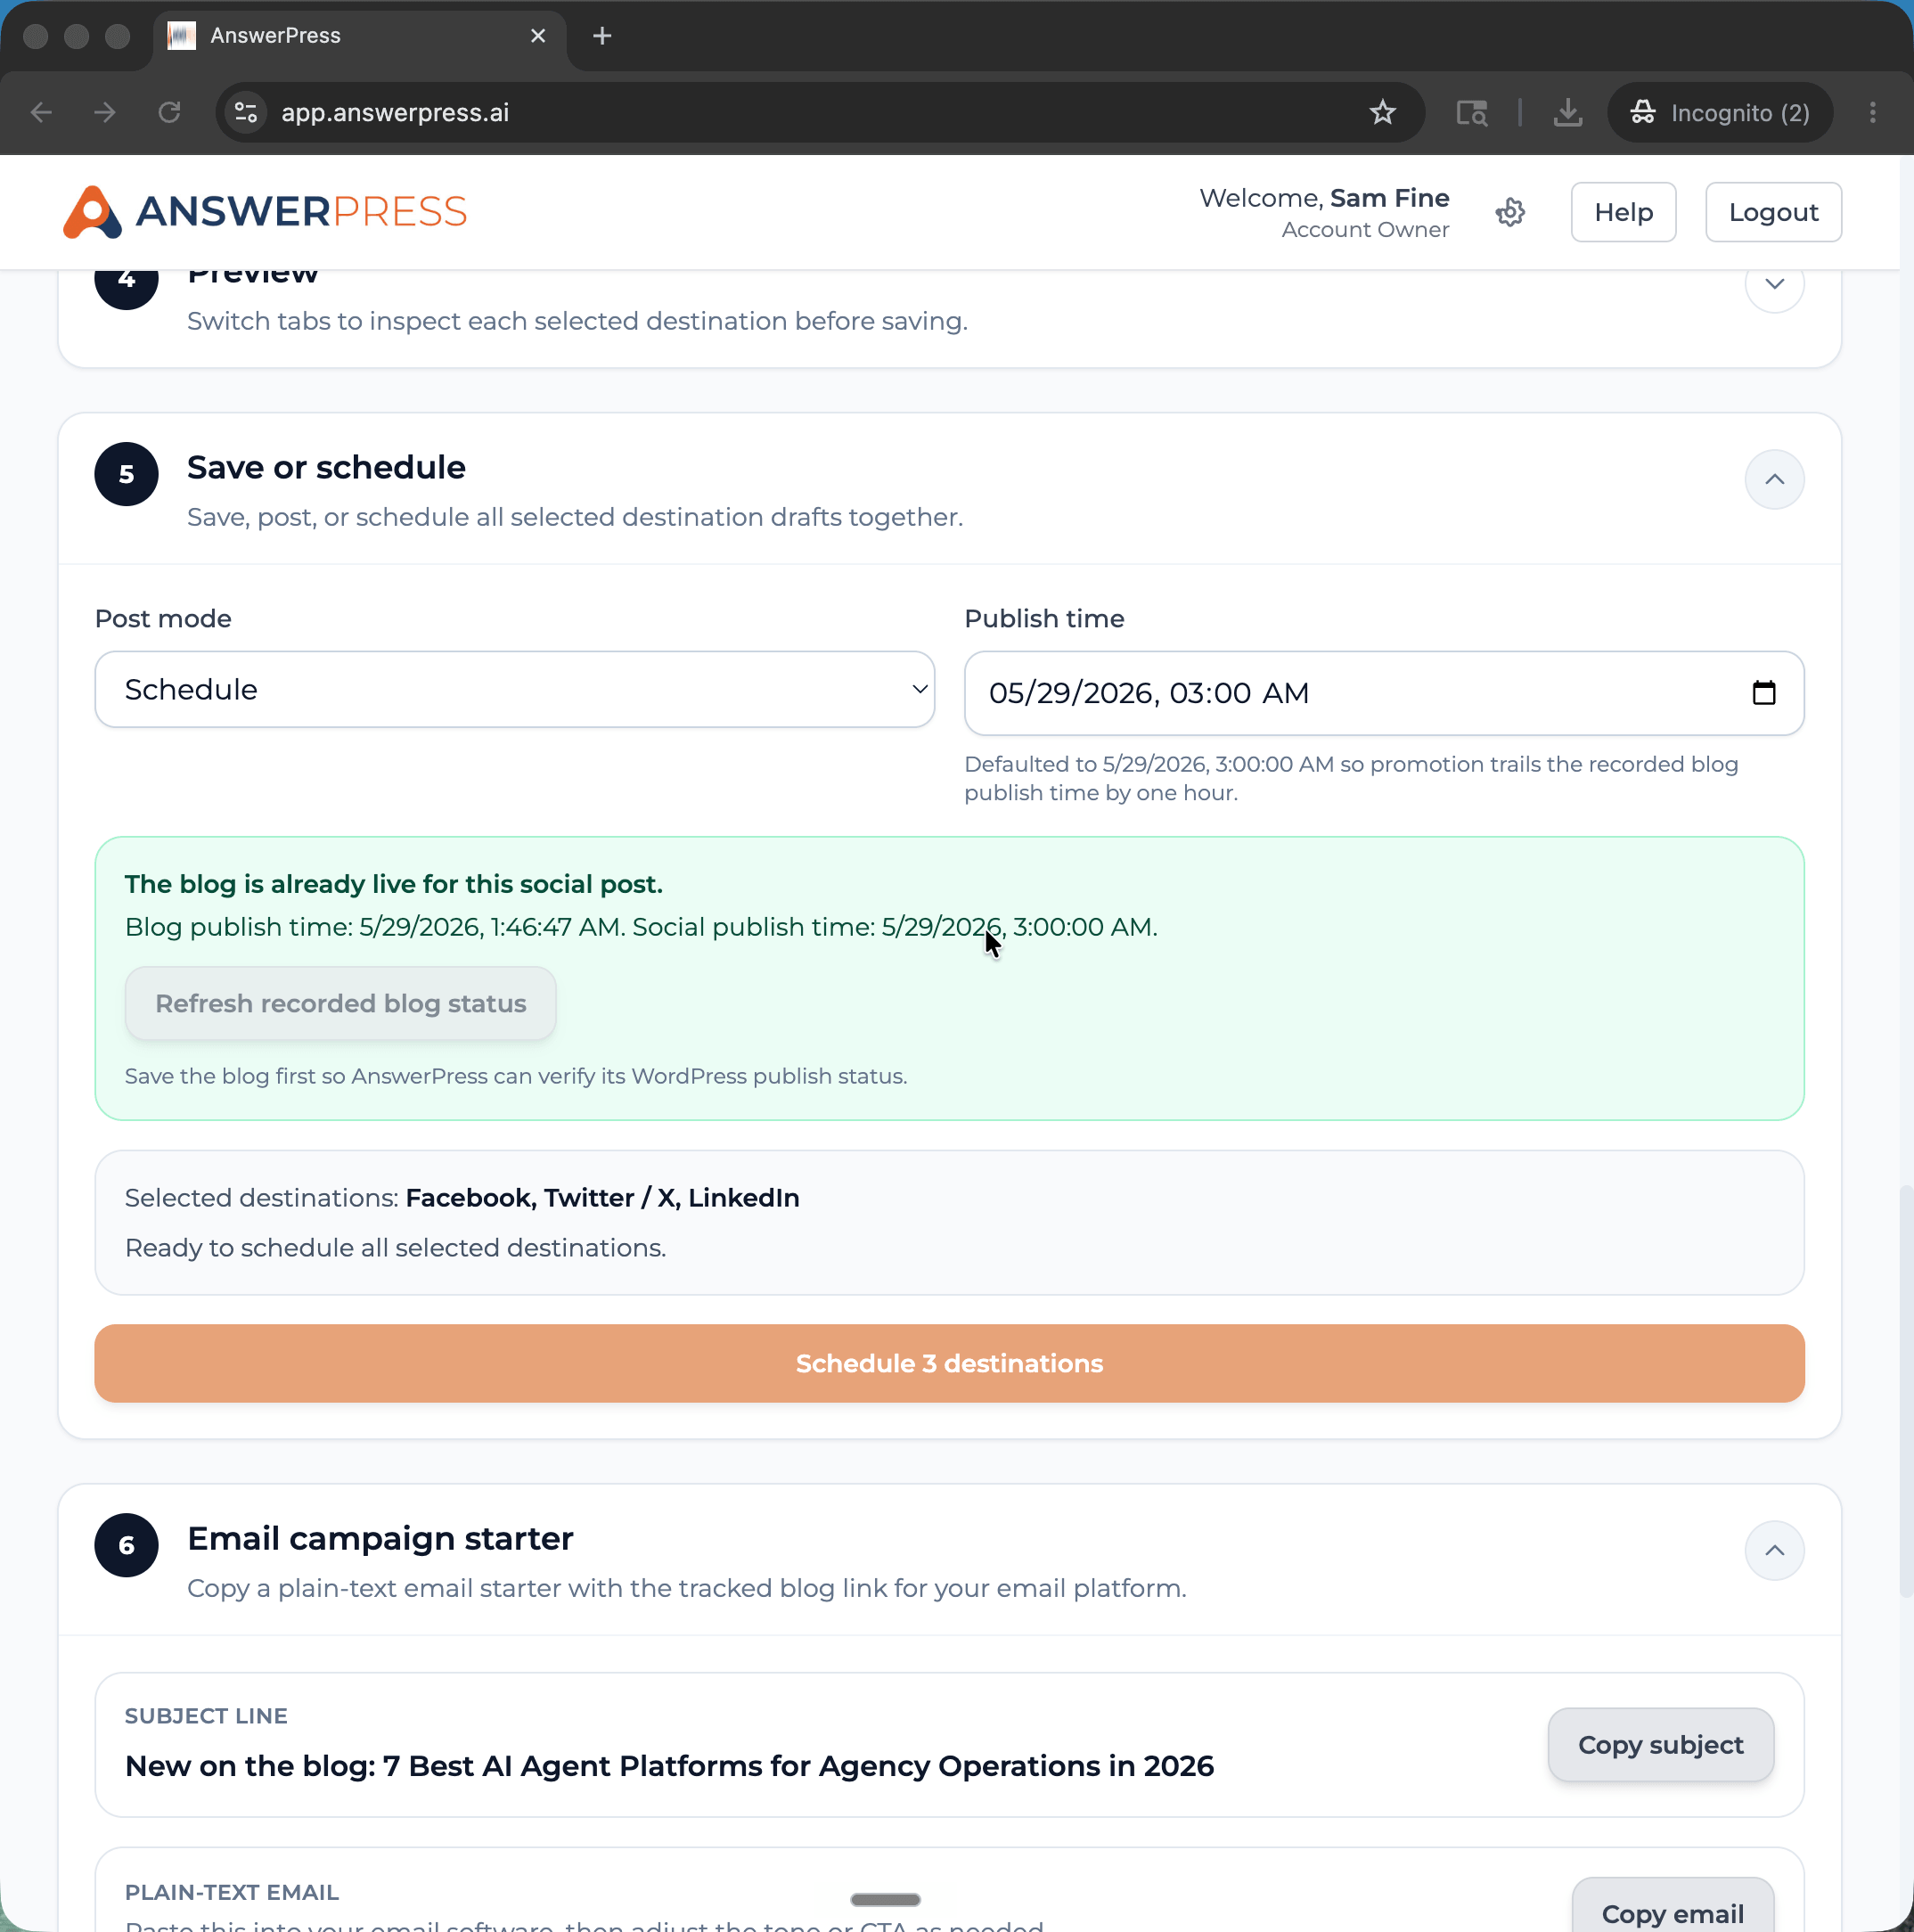Open account settings gear icon
Screen dimensions: 1914x1932
point(1510,212)
